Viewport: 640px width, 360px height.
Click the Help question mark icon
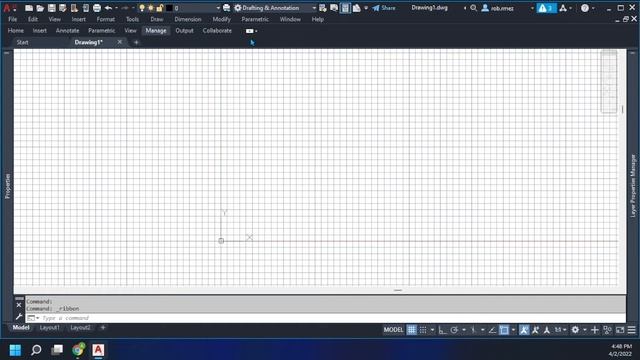click(x=585, y=8)
